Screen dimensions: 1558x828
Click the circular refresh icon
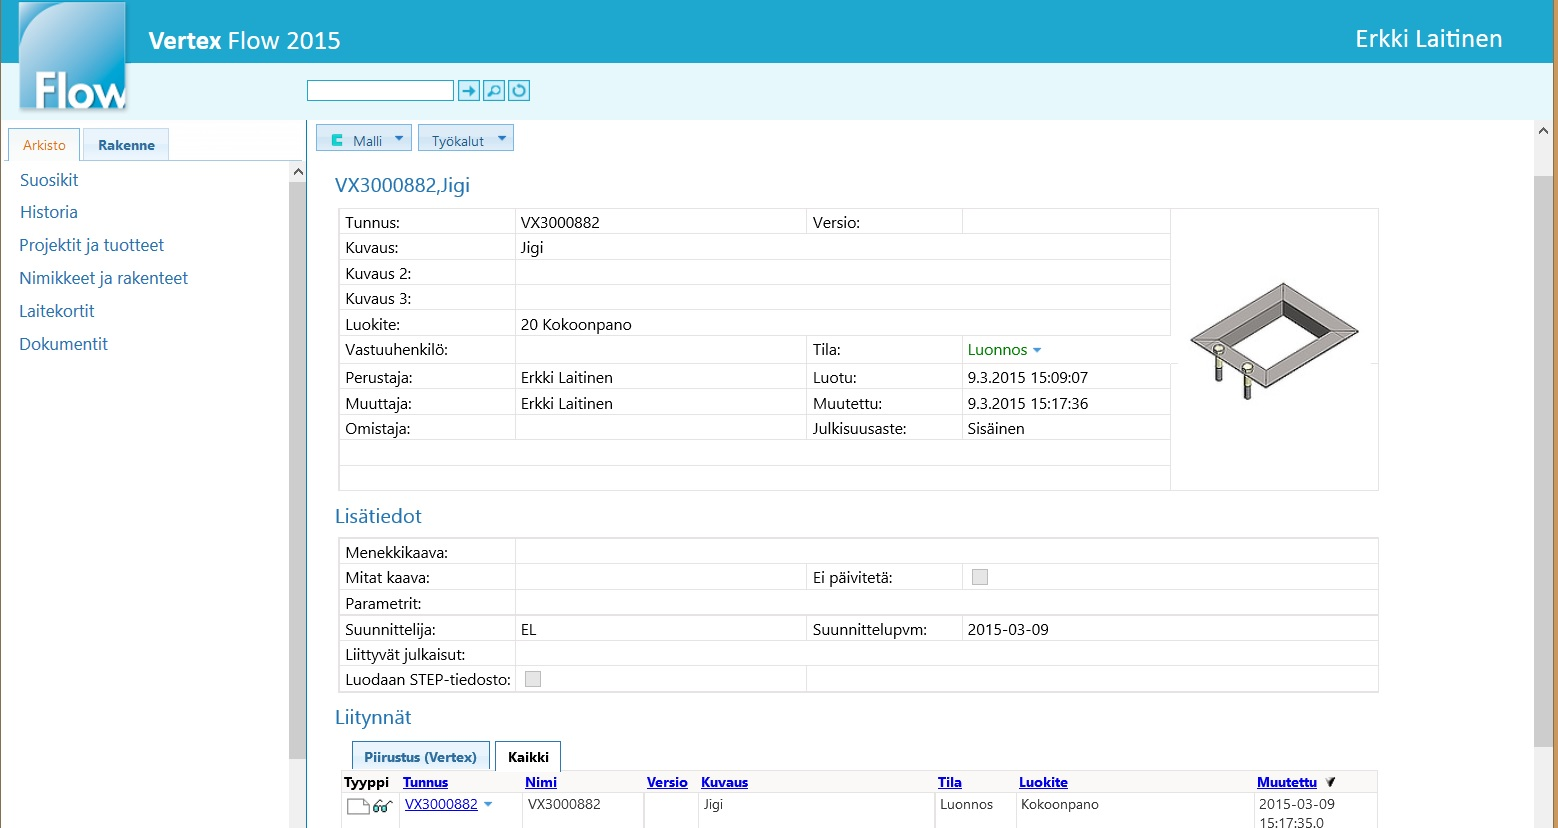519,91
